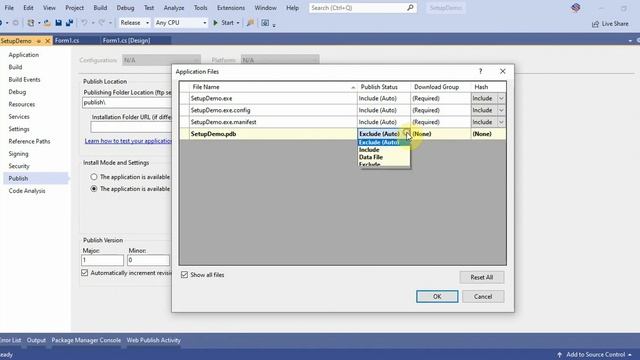Choose Data File in the publish status list

pyautogui.click(x=384, y=157)
